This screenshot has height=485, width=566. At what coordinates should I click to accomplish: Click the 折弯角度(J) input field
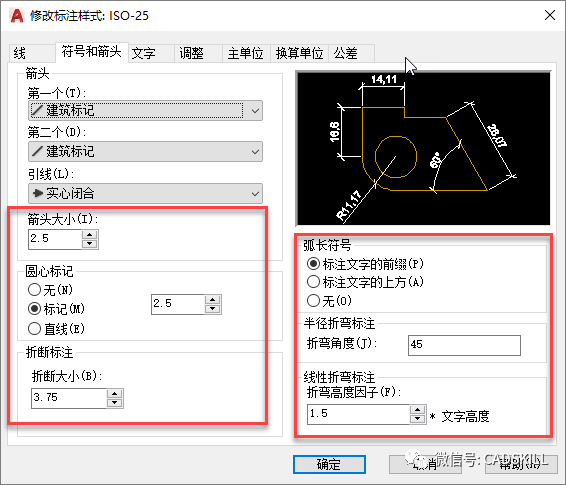464,345
